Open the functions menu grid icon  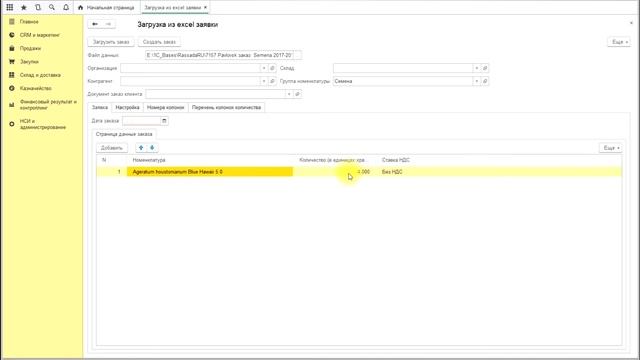[10, 7]
